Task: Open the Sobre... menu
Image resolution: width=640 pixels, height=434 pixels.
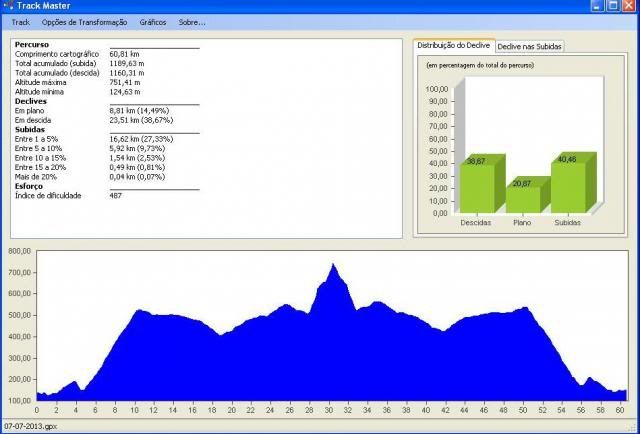Action: coord(192,22)
